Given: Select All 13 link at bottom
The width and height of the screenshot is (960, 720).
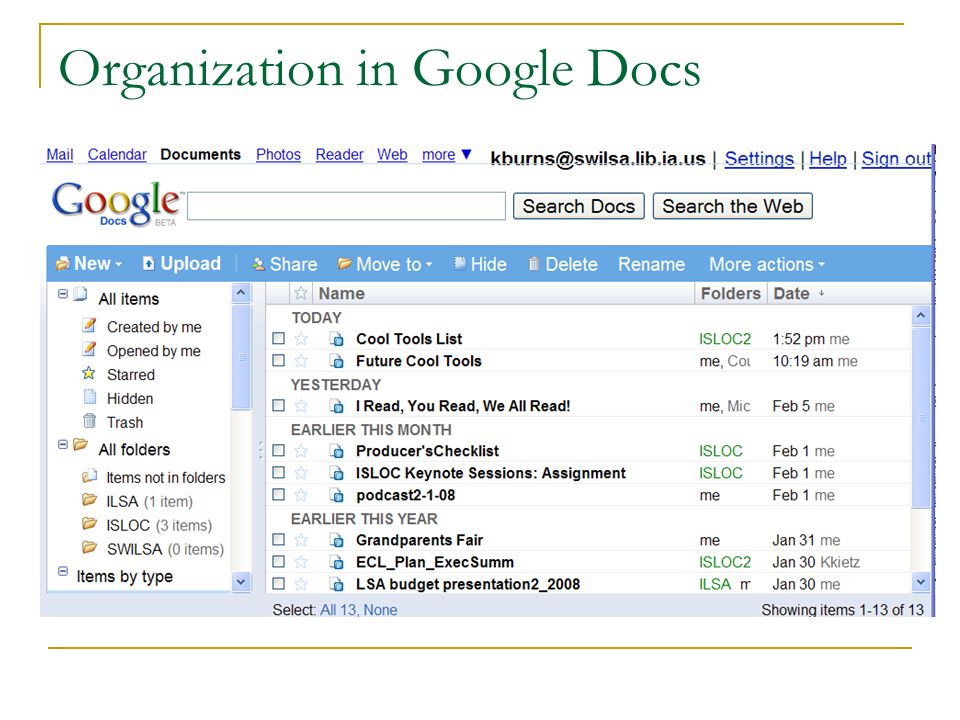Looking at the screenshot, I should click(x=338, y=610).
